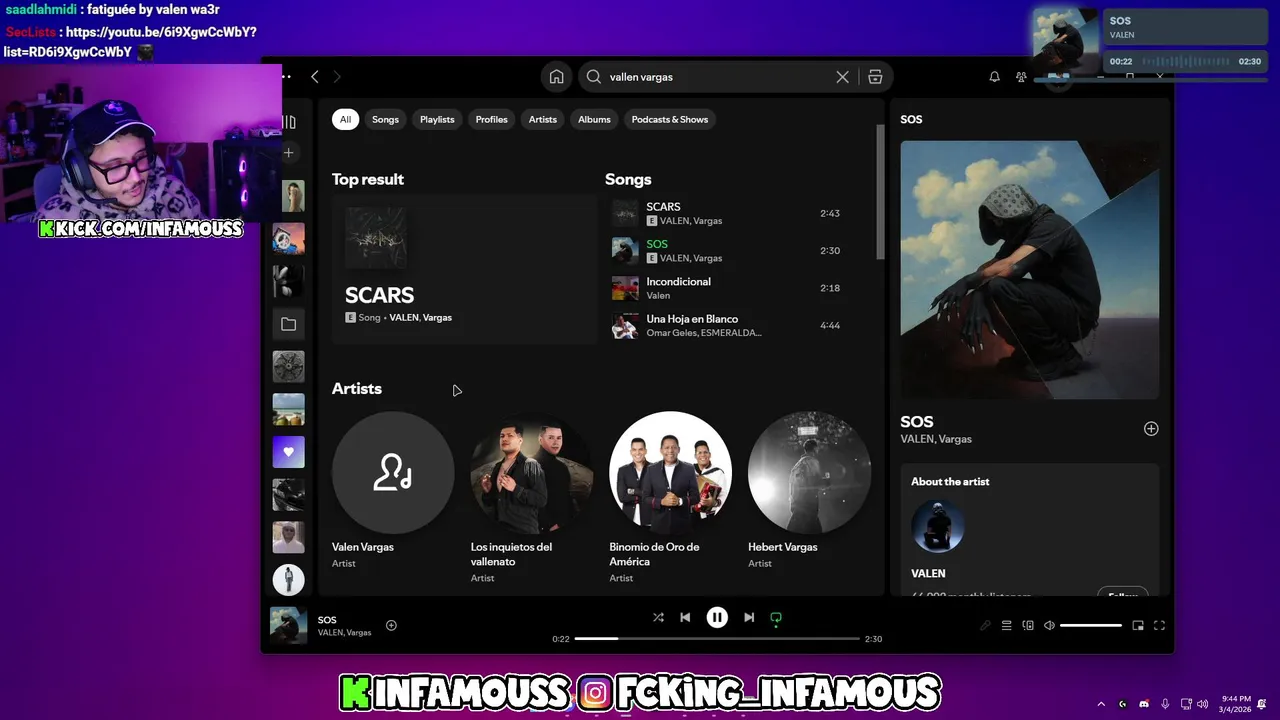Screen dimensions: 1280x720
Task: Click the VALEN, Vargas link under SCARS top result
Action: point(420,317)
